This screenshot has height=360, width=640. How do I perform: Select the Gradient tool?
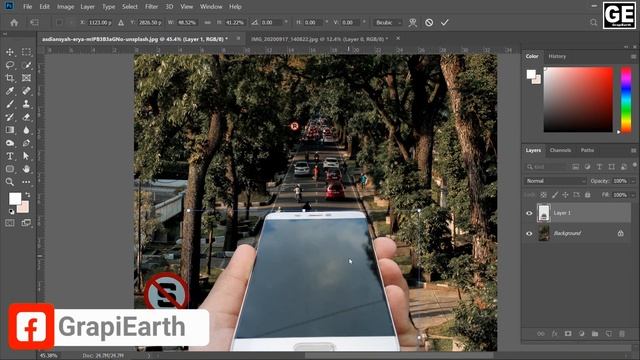[10, 130]
